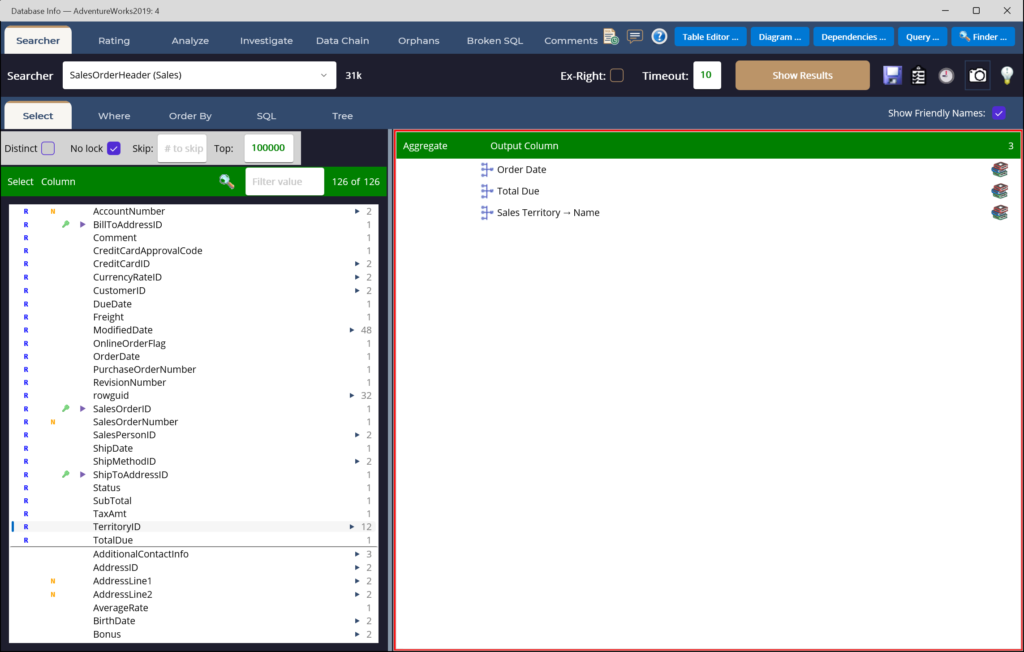Switch to the Where tab
The width and height of the screenshot is (1024, 652).
(x=114, y=116)
